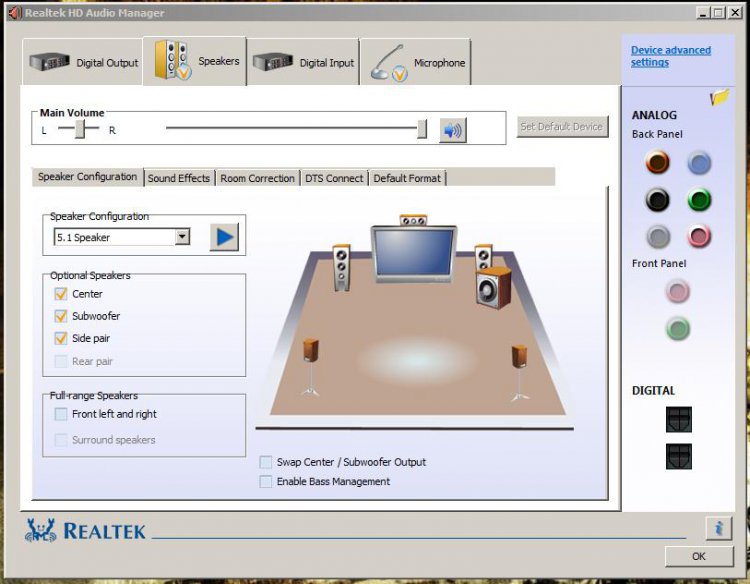This screenshot has height=584, width=750.
Task: Click the Microphone tab mic icon
Action: [x=389, y=63]
